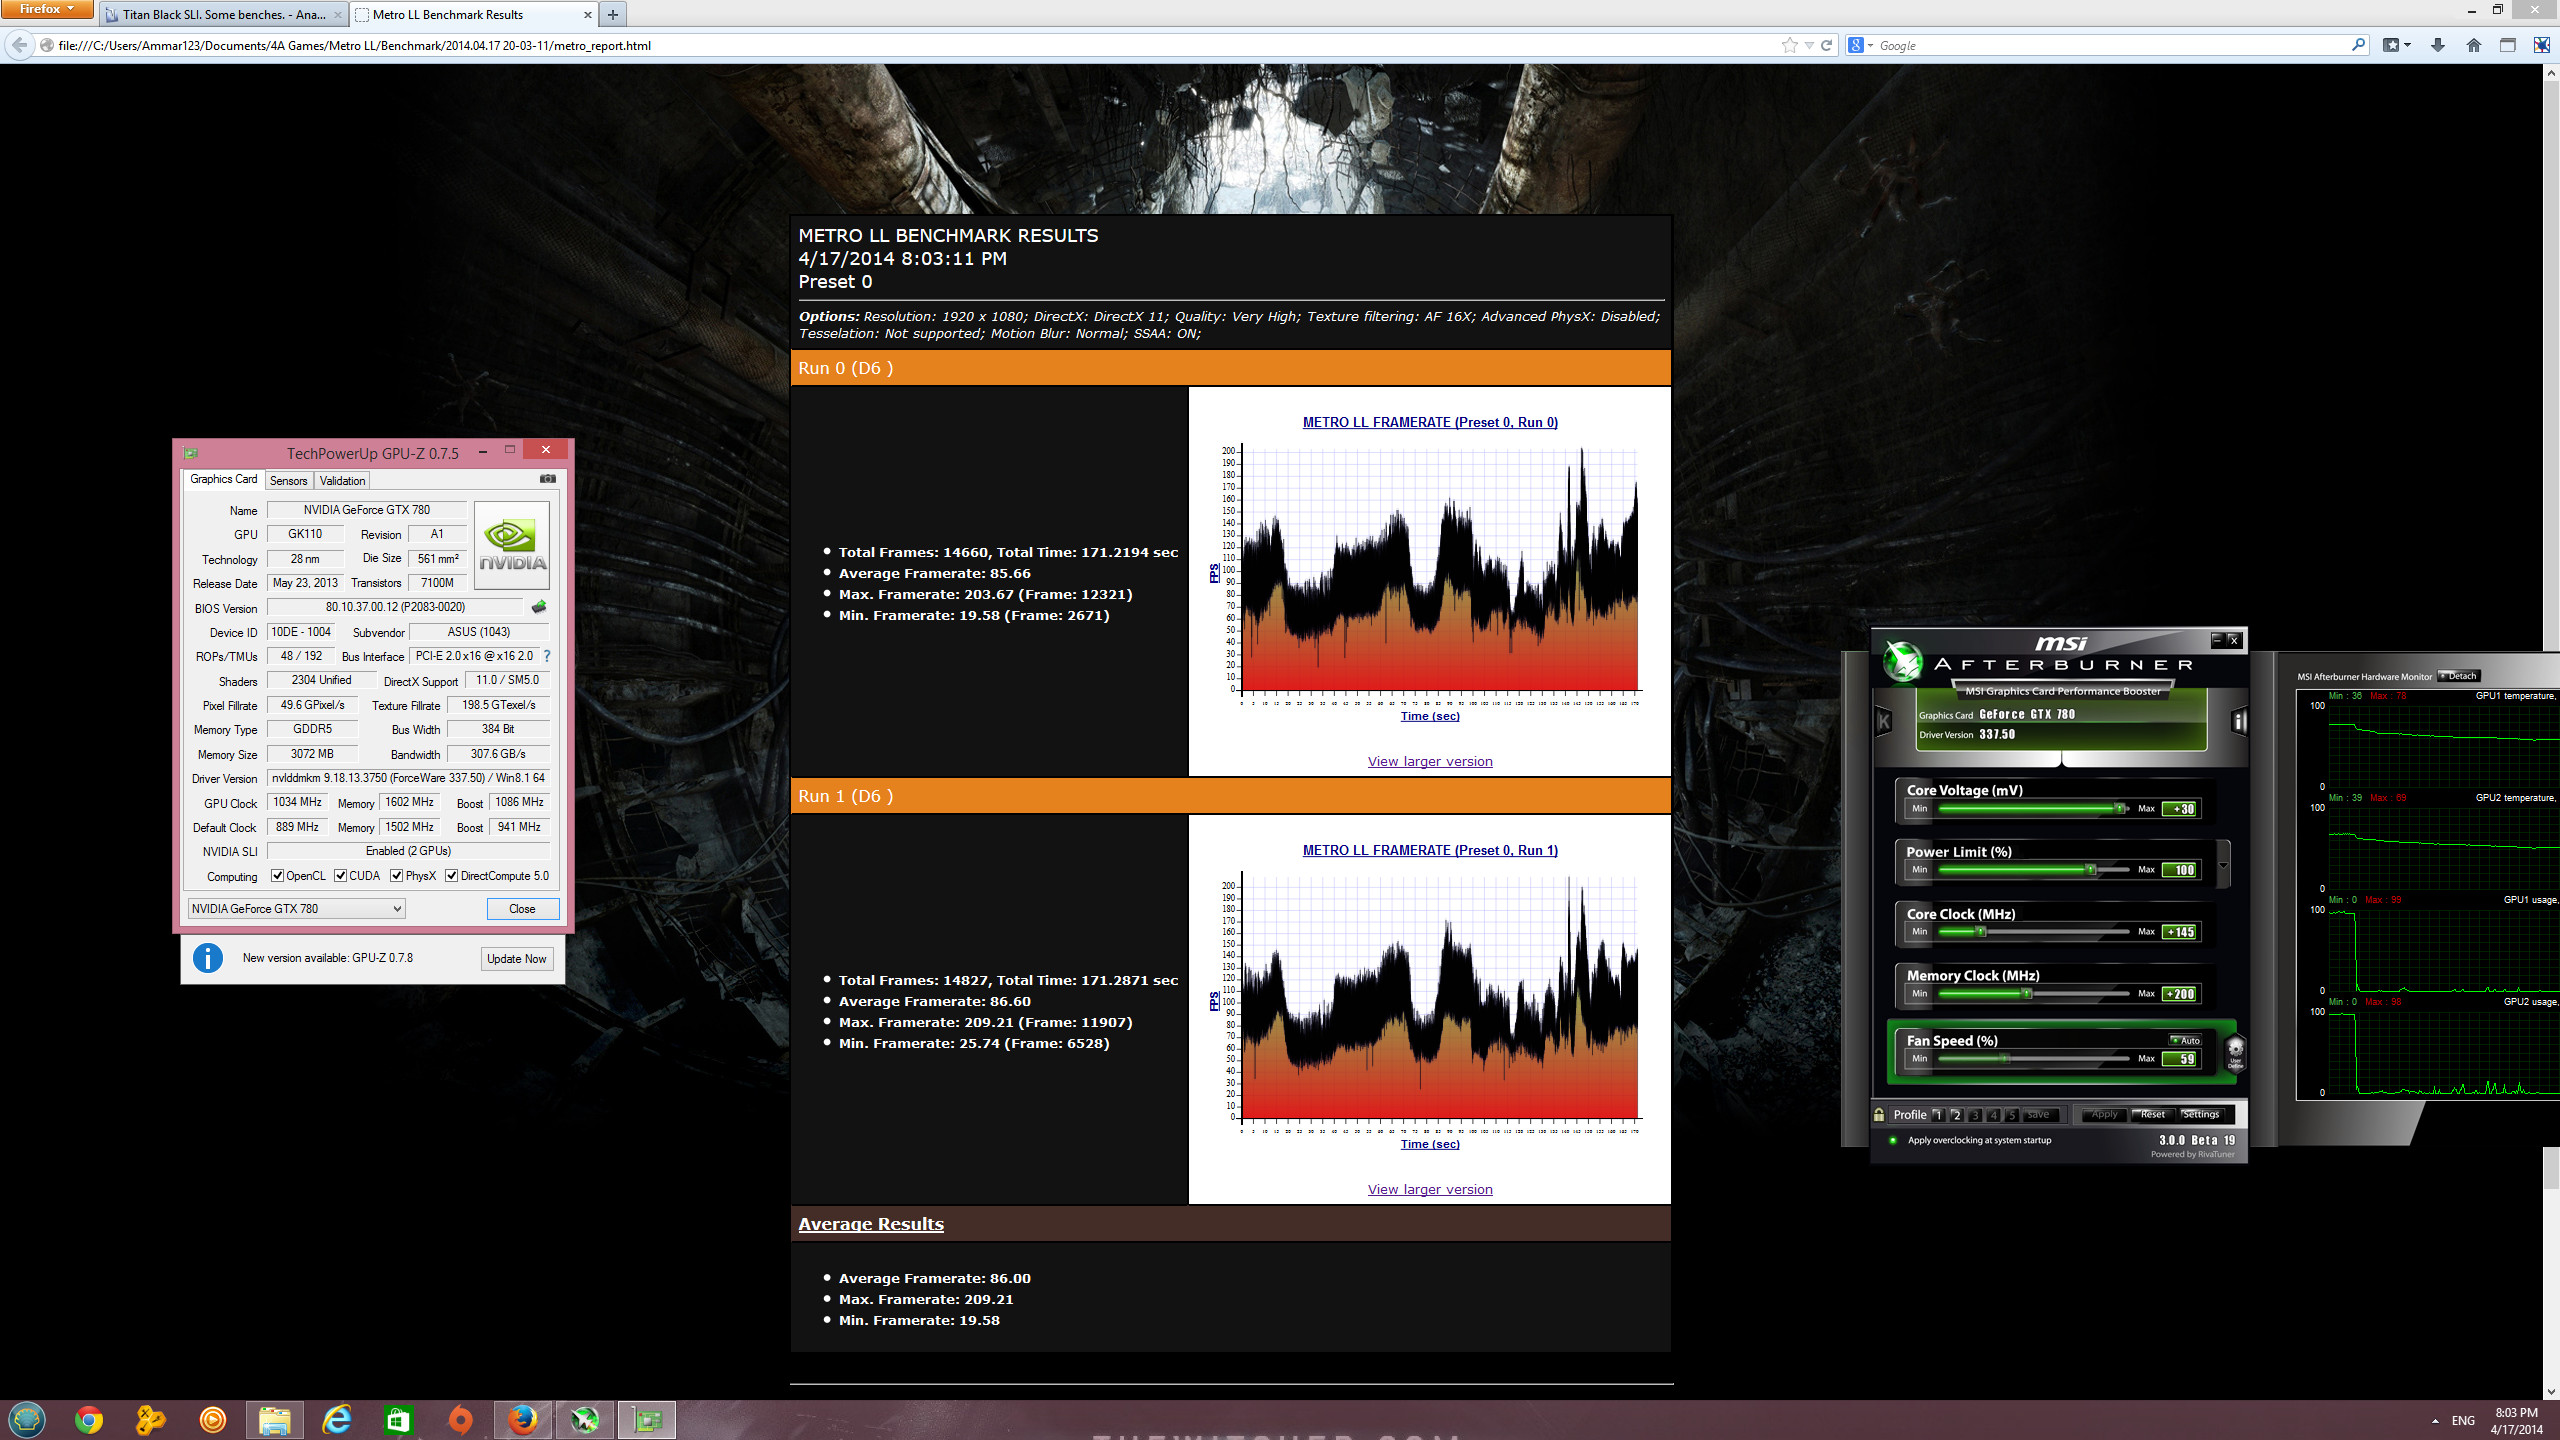Bookmark this page with the star icon
The image size is (2560, 1440).
(x=1789, y=45)
